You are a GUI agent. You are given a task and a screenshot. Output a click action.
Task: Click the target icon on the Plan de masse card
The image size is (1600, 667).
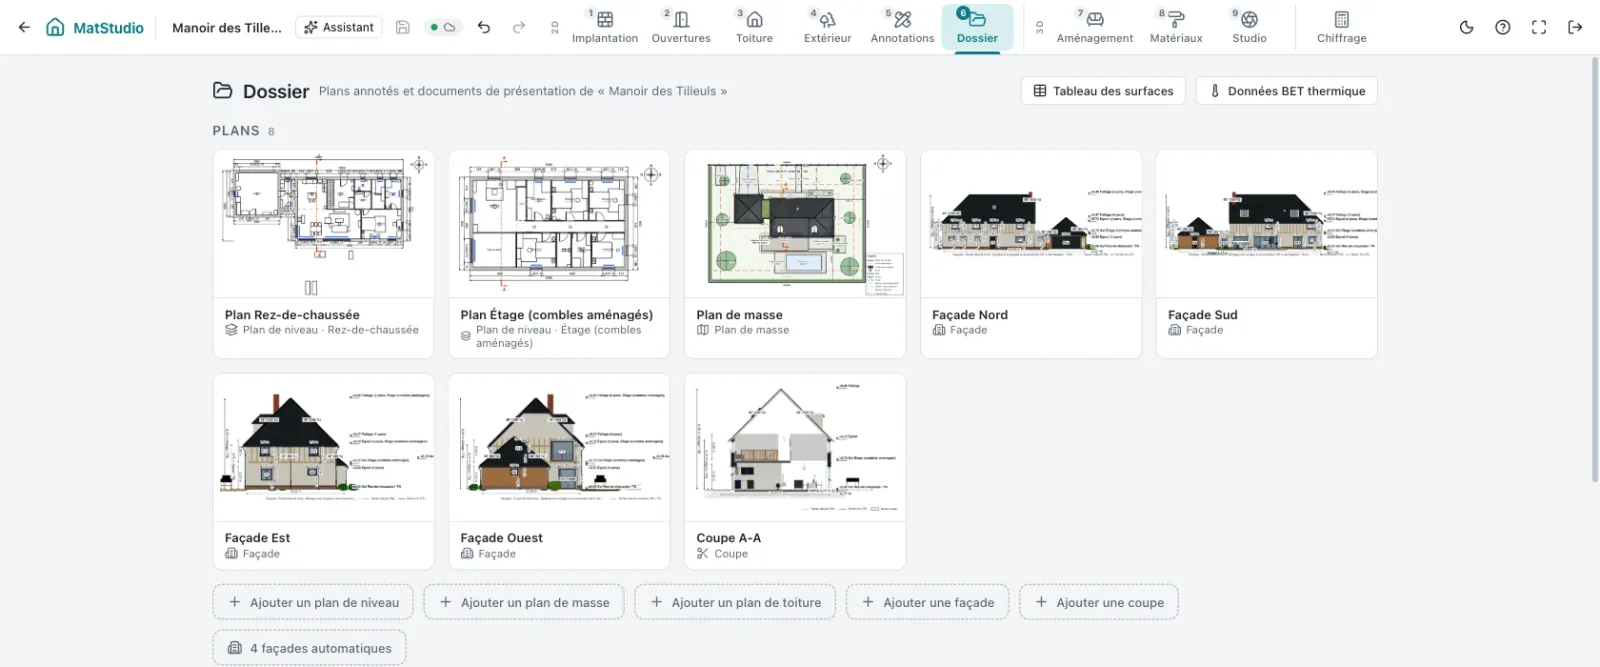coord(883,164)
